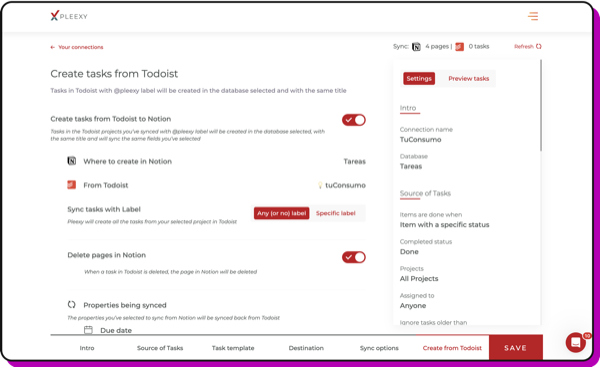Click the calendar icon beside Due date
The image size is (600, 367).
click(88, 330)
